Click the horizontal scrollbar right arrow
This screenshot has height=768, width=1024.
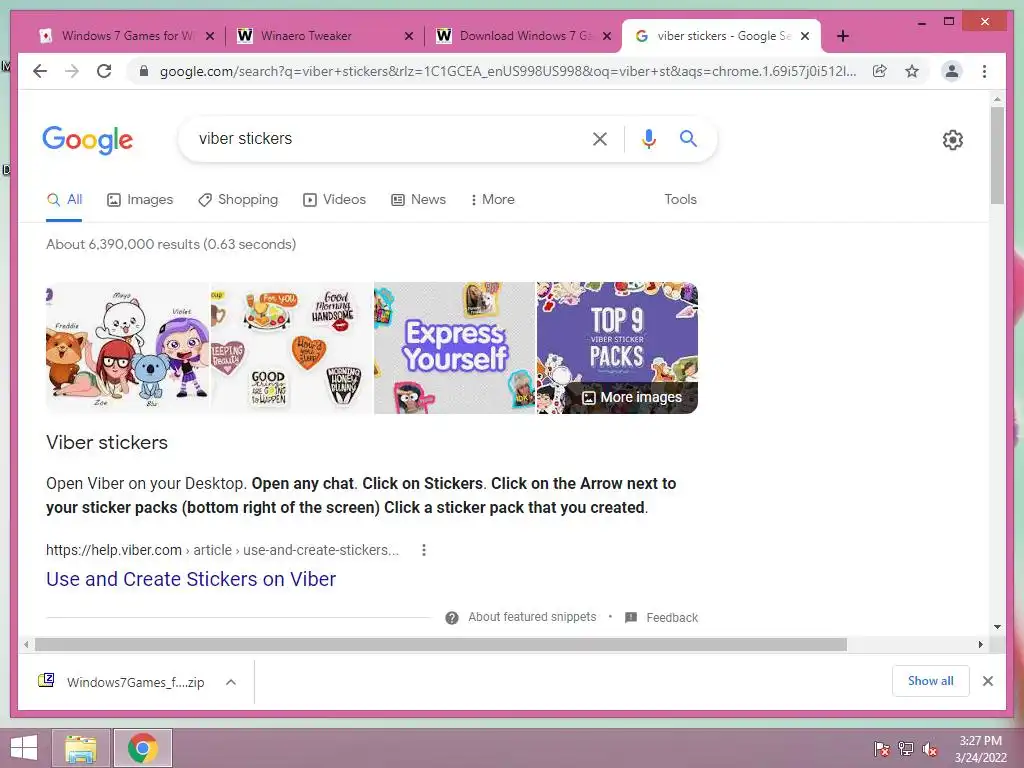pyautogui.click(x=980, y=645)
